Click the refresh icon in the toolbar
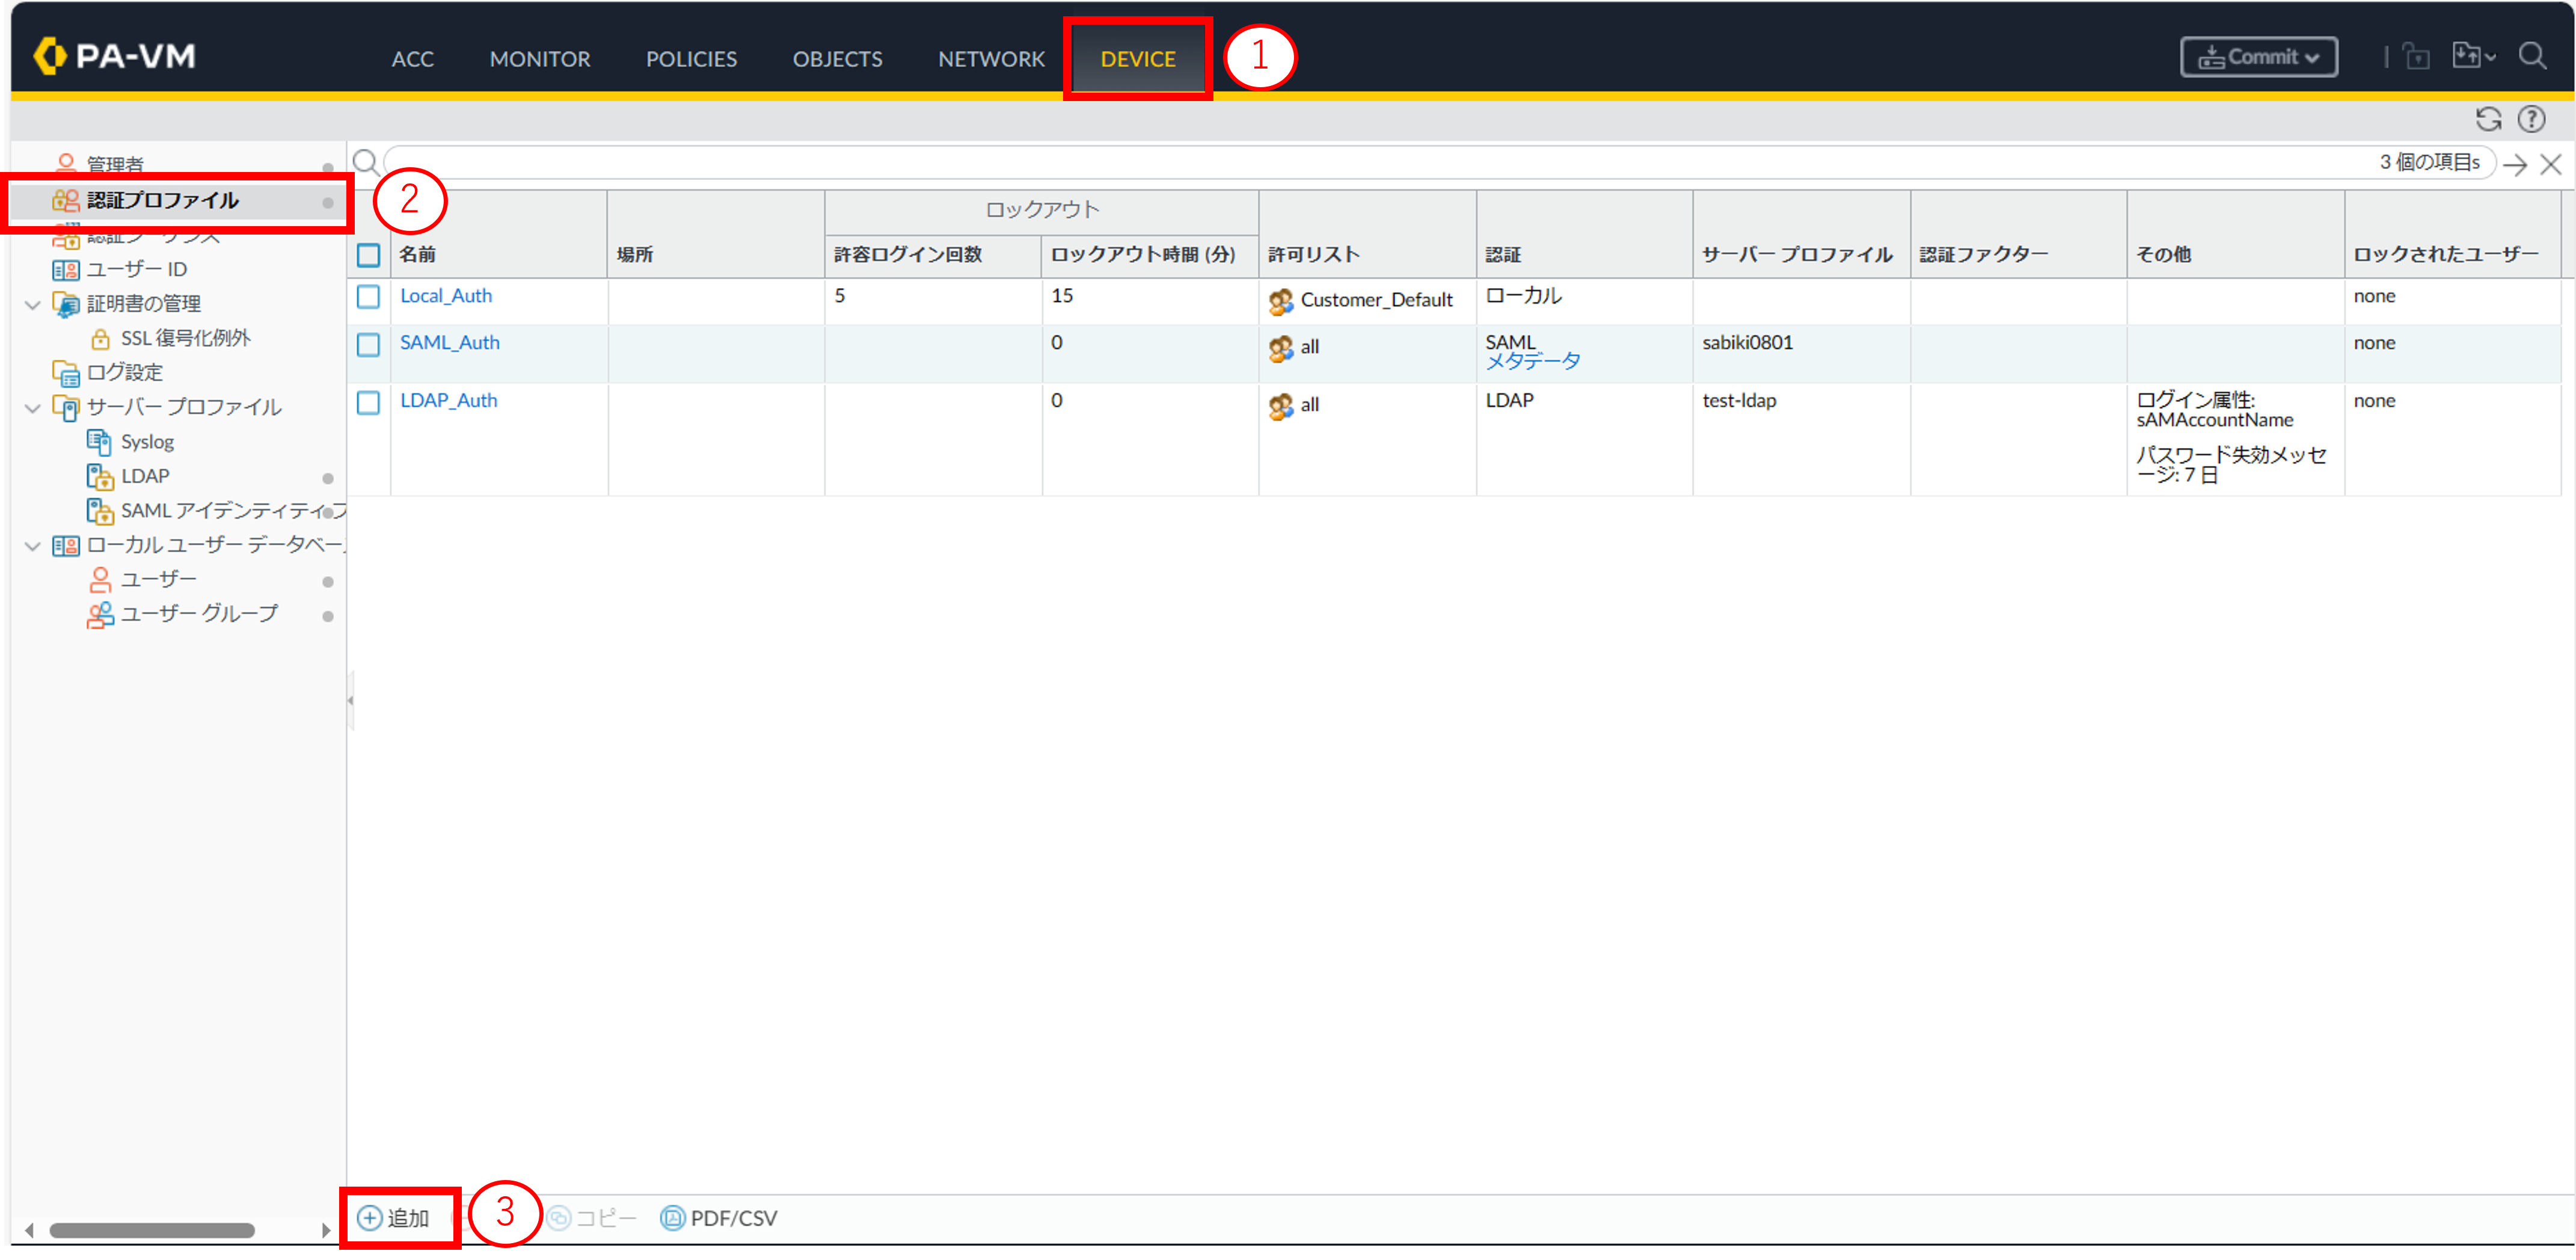The image size is (2576, 1260). click(2488, 120)
